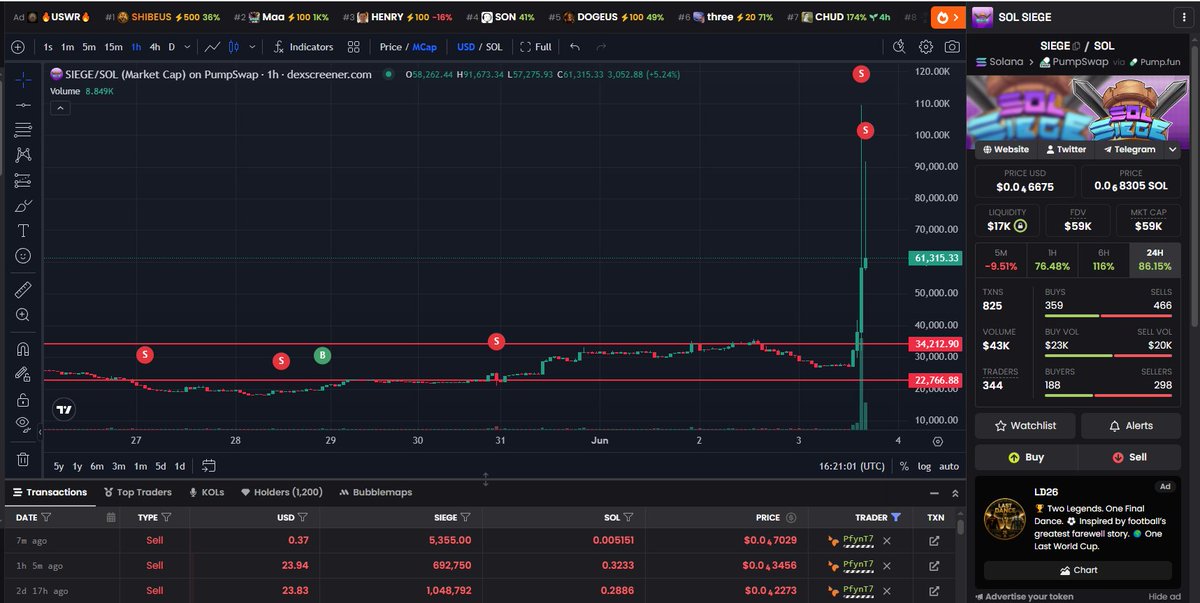Open the SOL column filter

629,517
